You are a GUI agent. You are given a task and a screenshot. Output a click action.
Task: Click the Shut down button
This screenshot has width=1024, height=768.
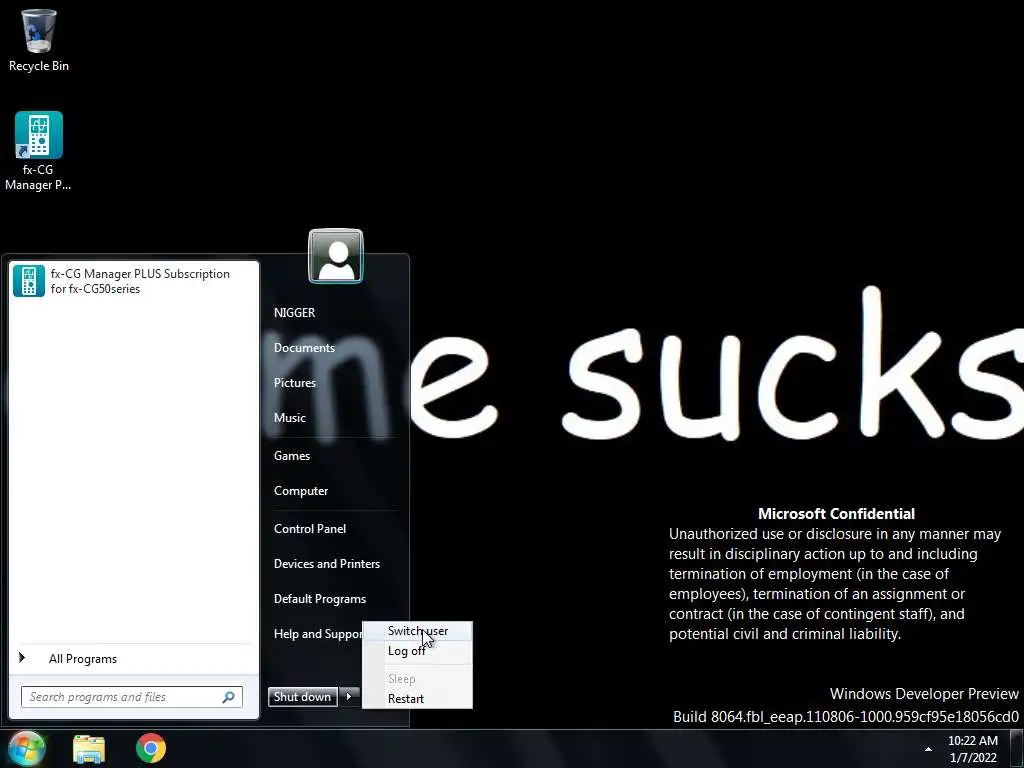(x=302, y=697)
